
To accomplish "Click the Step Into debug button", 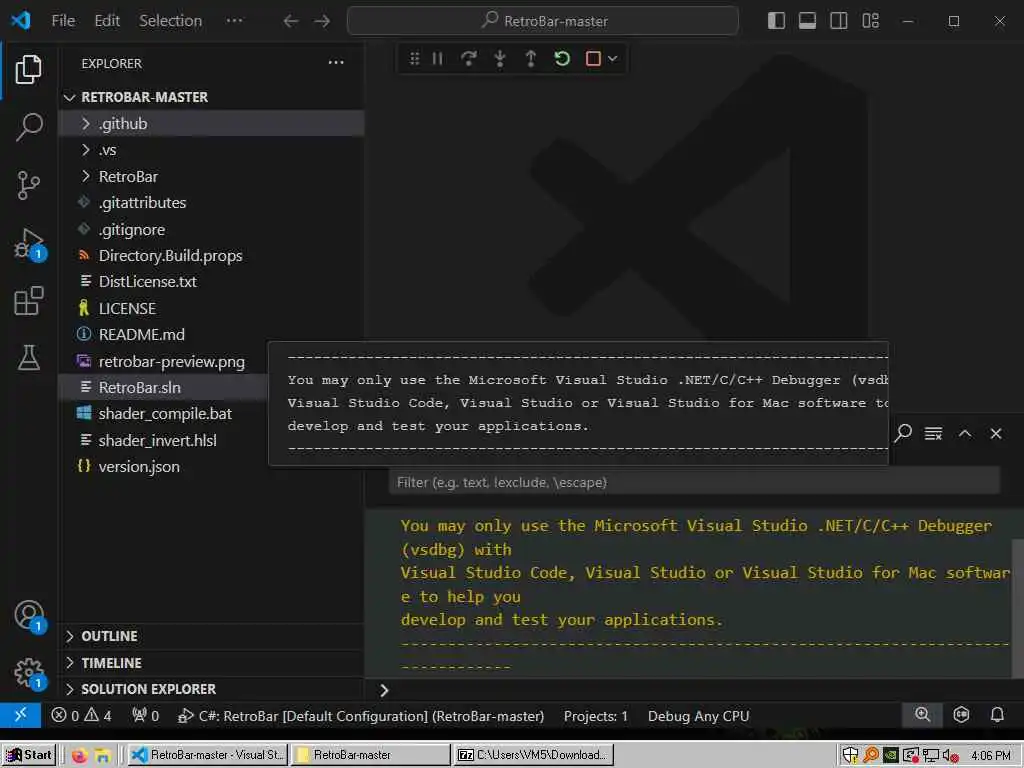I will pyautogui.click(x=500, y=59).
